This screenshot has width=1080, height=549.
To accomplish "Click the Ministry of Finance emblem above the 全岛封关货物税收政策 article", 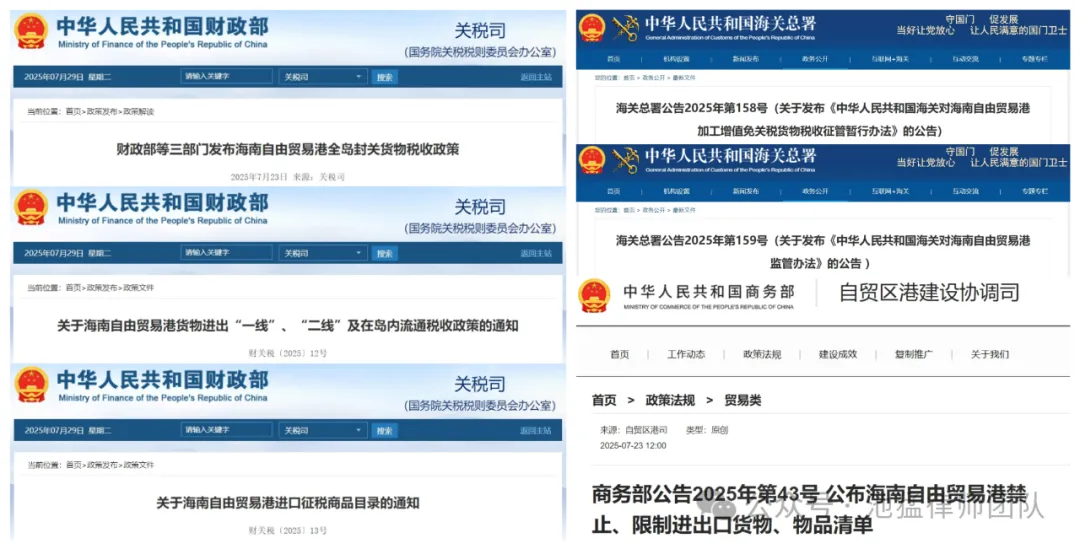I will [x=31, y=31].
